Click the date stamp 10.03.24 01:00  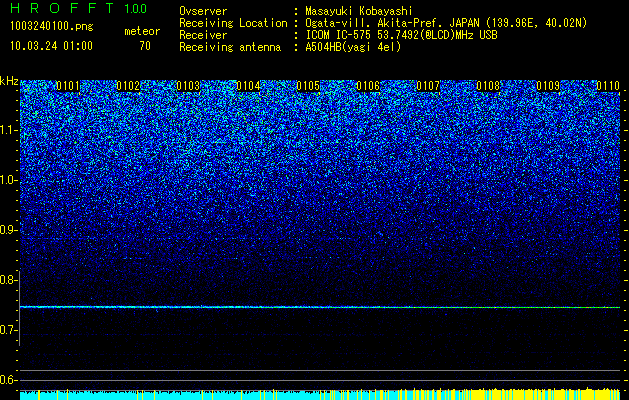[51, 46]
